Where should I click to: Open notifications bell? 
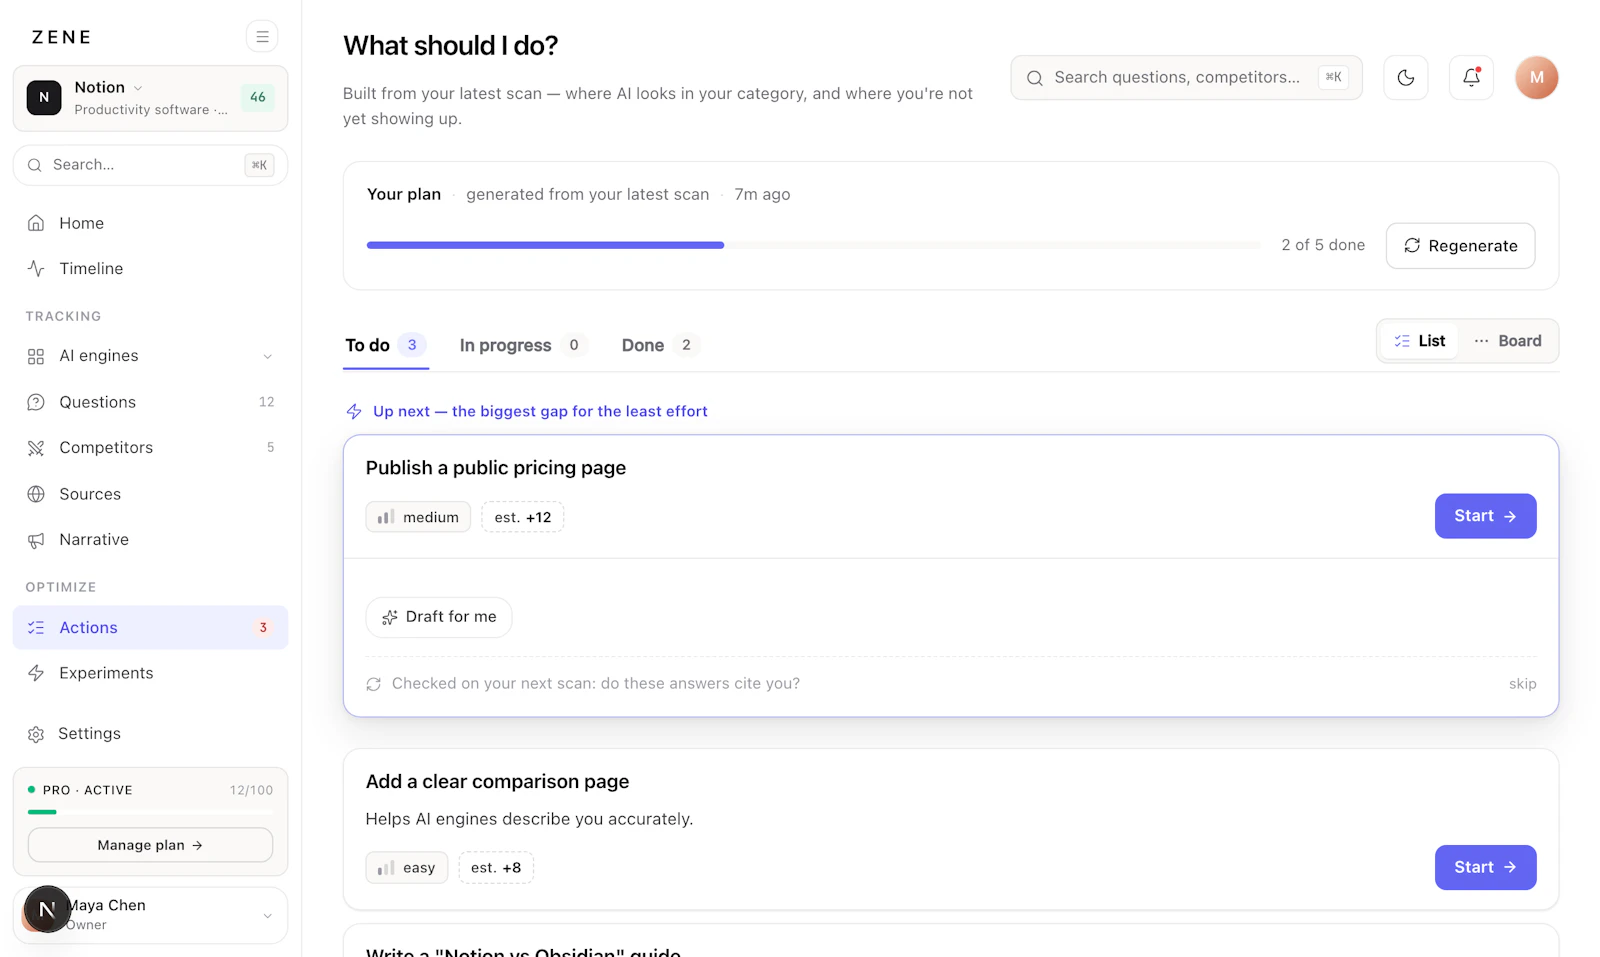[1471, 77]
